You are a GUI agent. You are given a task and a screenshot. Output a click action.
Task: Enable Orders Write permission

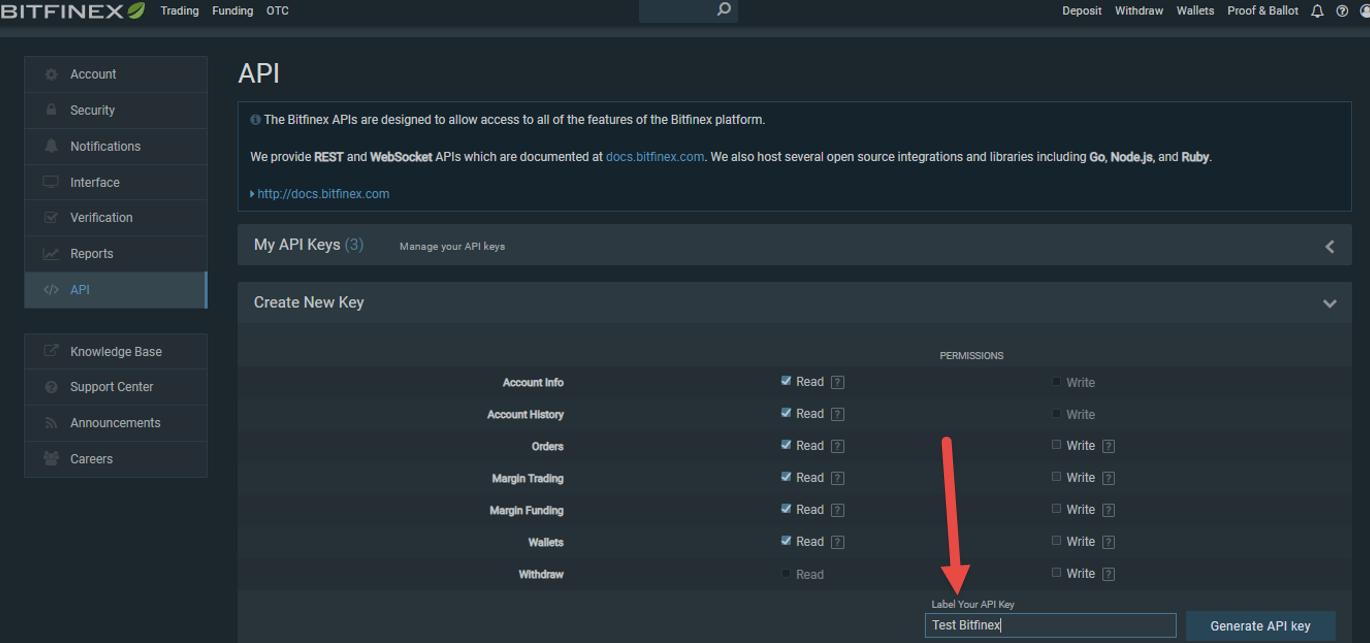point(1056,445)
